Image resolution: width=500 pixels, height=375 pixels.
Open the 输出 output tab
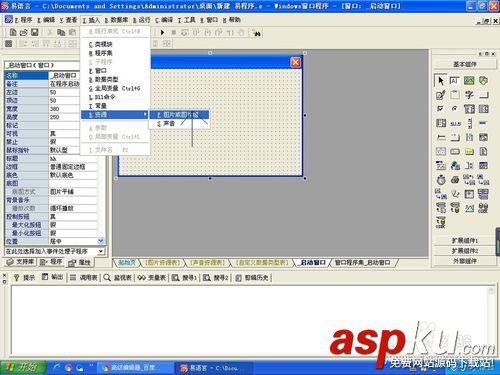(x=52, y=277)
